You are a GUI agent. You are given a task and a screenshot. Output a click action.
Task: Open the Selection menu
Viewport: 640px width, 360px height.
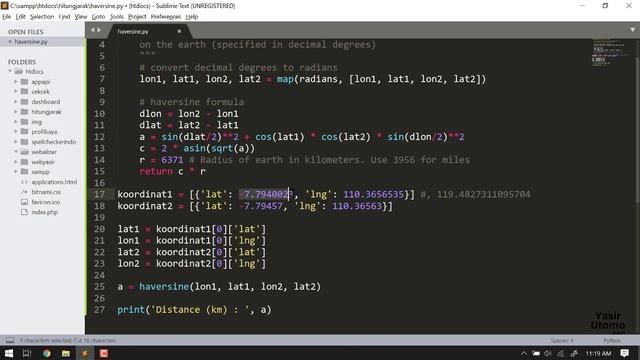coord(42,17)
